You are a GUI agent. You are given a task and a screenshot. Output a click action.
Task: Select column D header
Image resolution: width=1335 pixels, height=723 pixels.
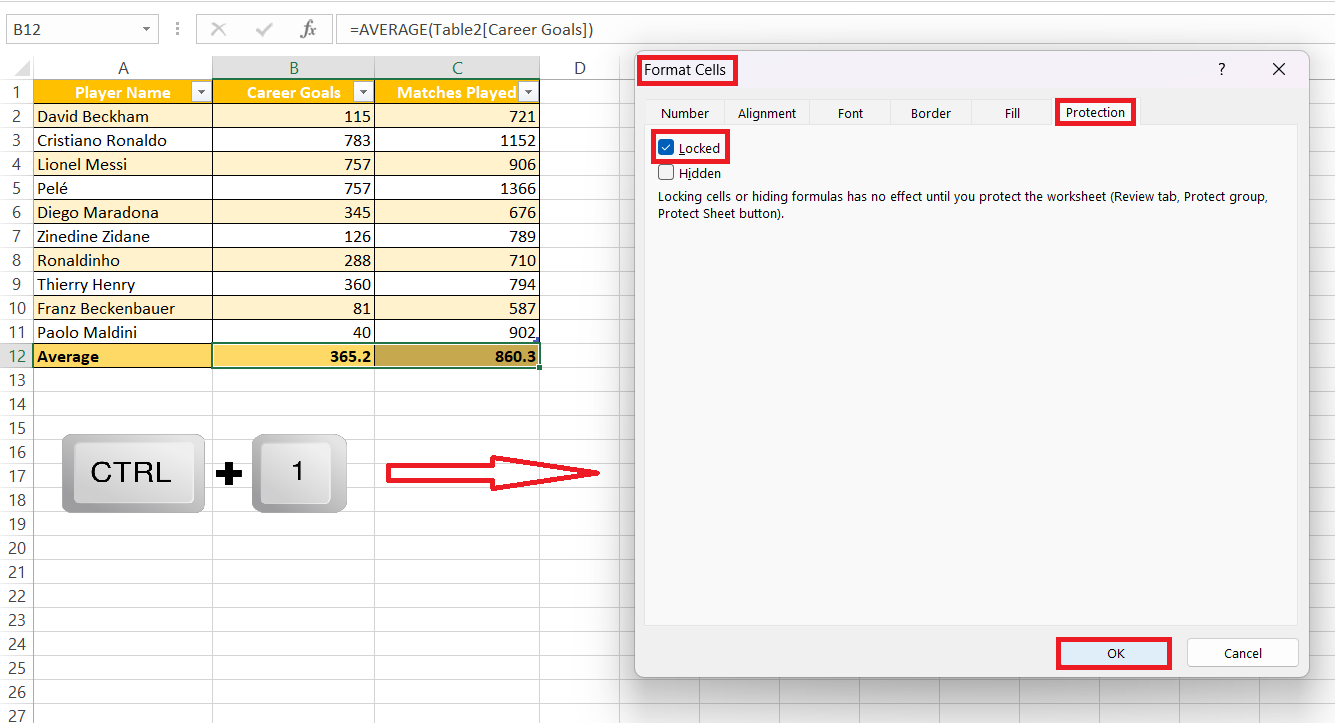tap(580, 68)
